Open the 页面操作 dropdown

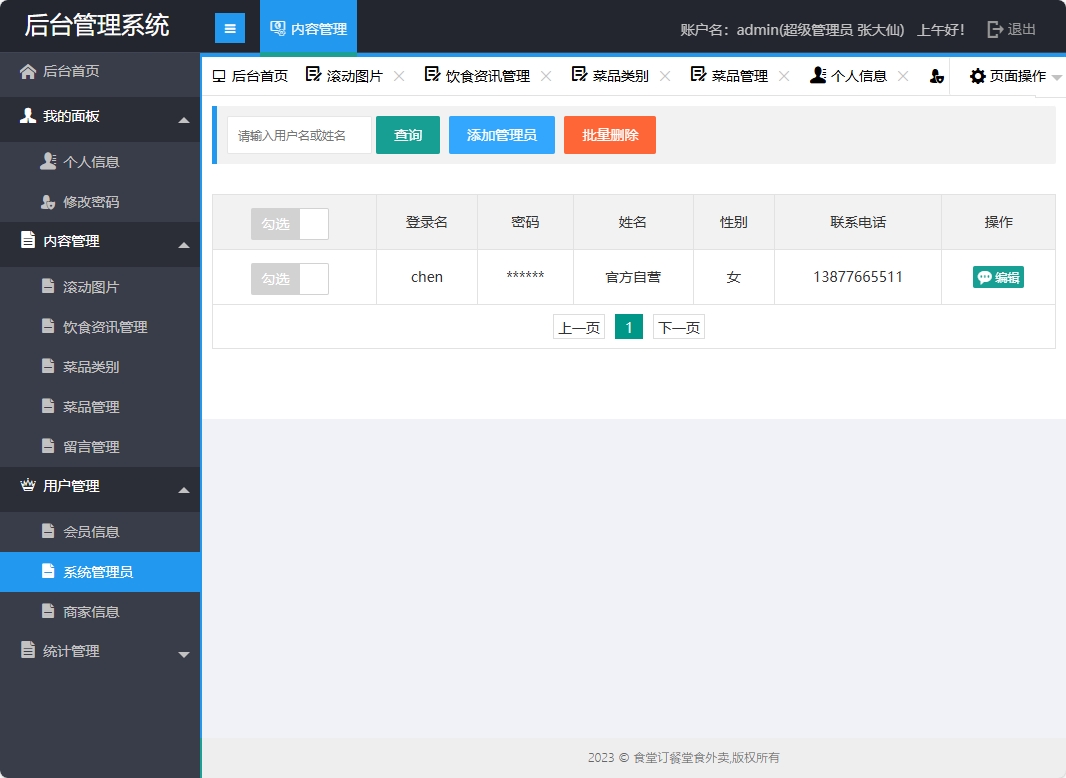click(1010, 75)
